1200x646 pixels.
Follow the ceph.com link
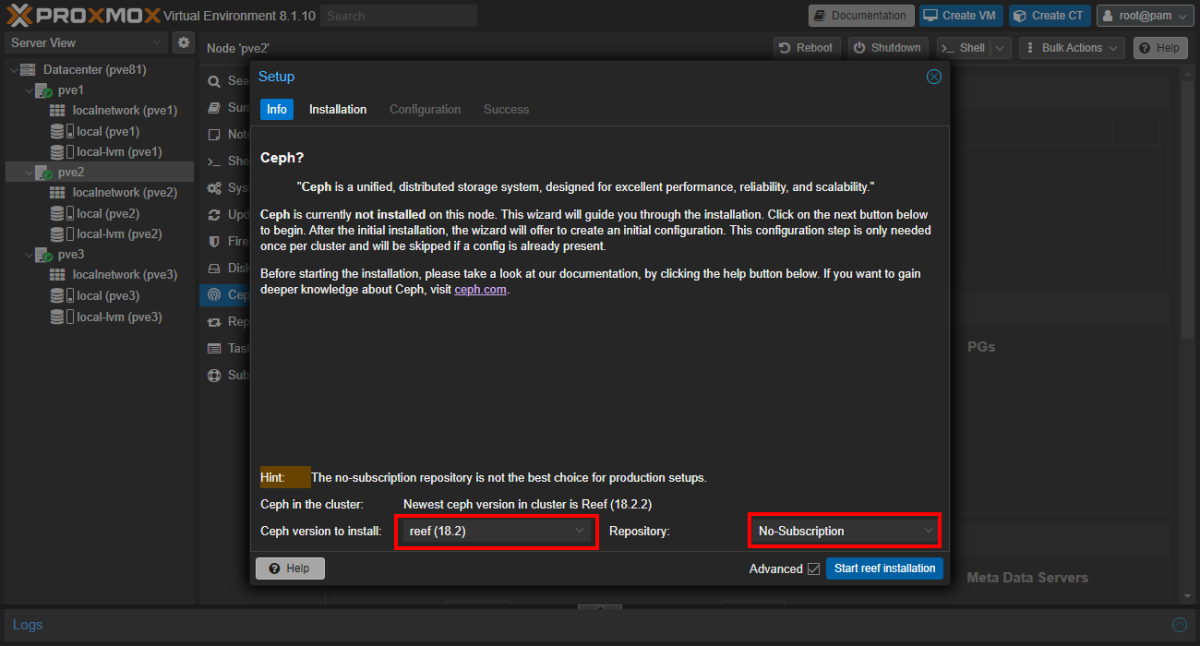click(x=482, y=290)
